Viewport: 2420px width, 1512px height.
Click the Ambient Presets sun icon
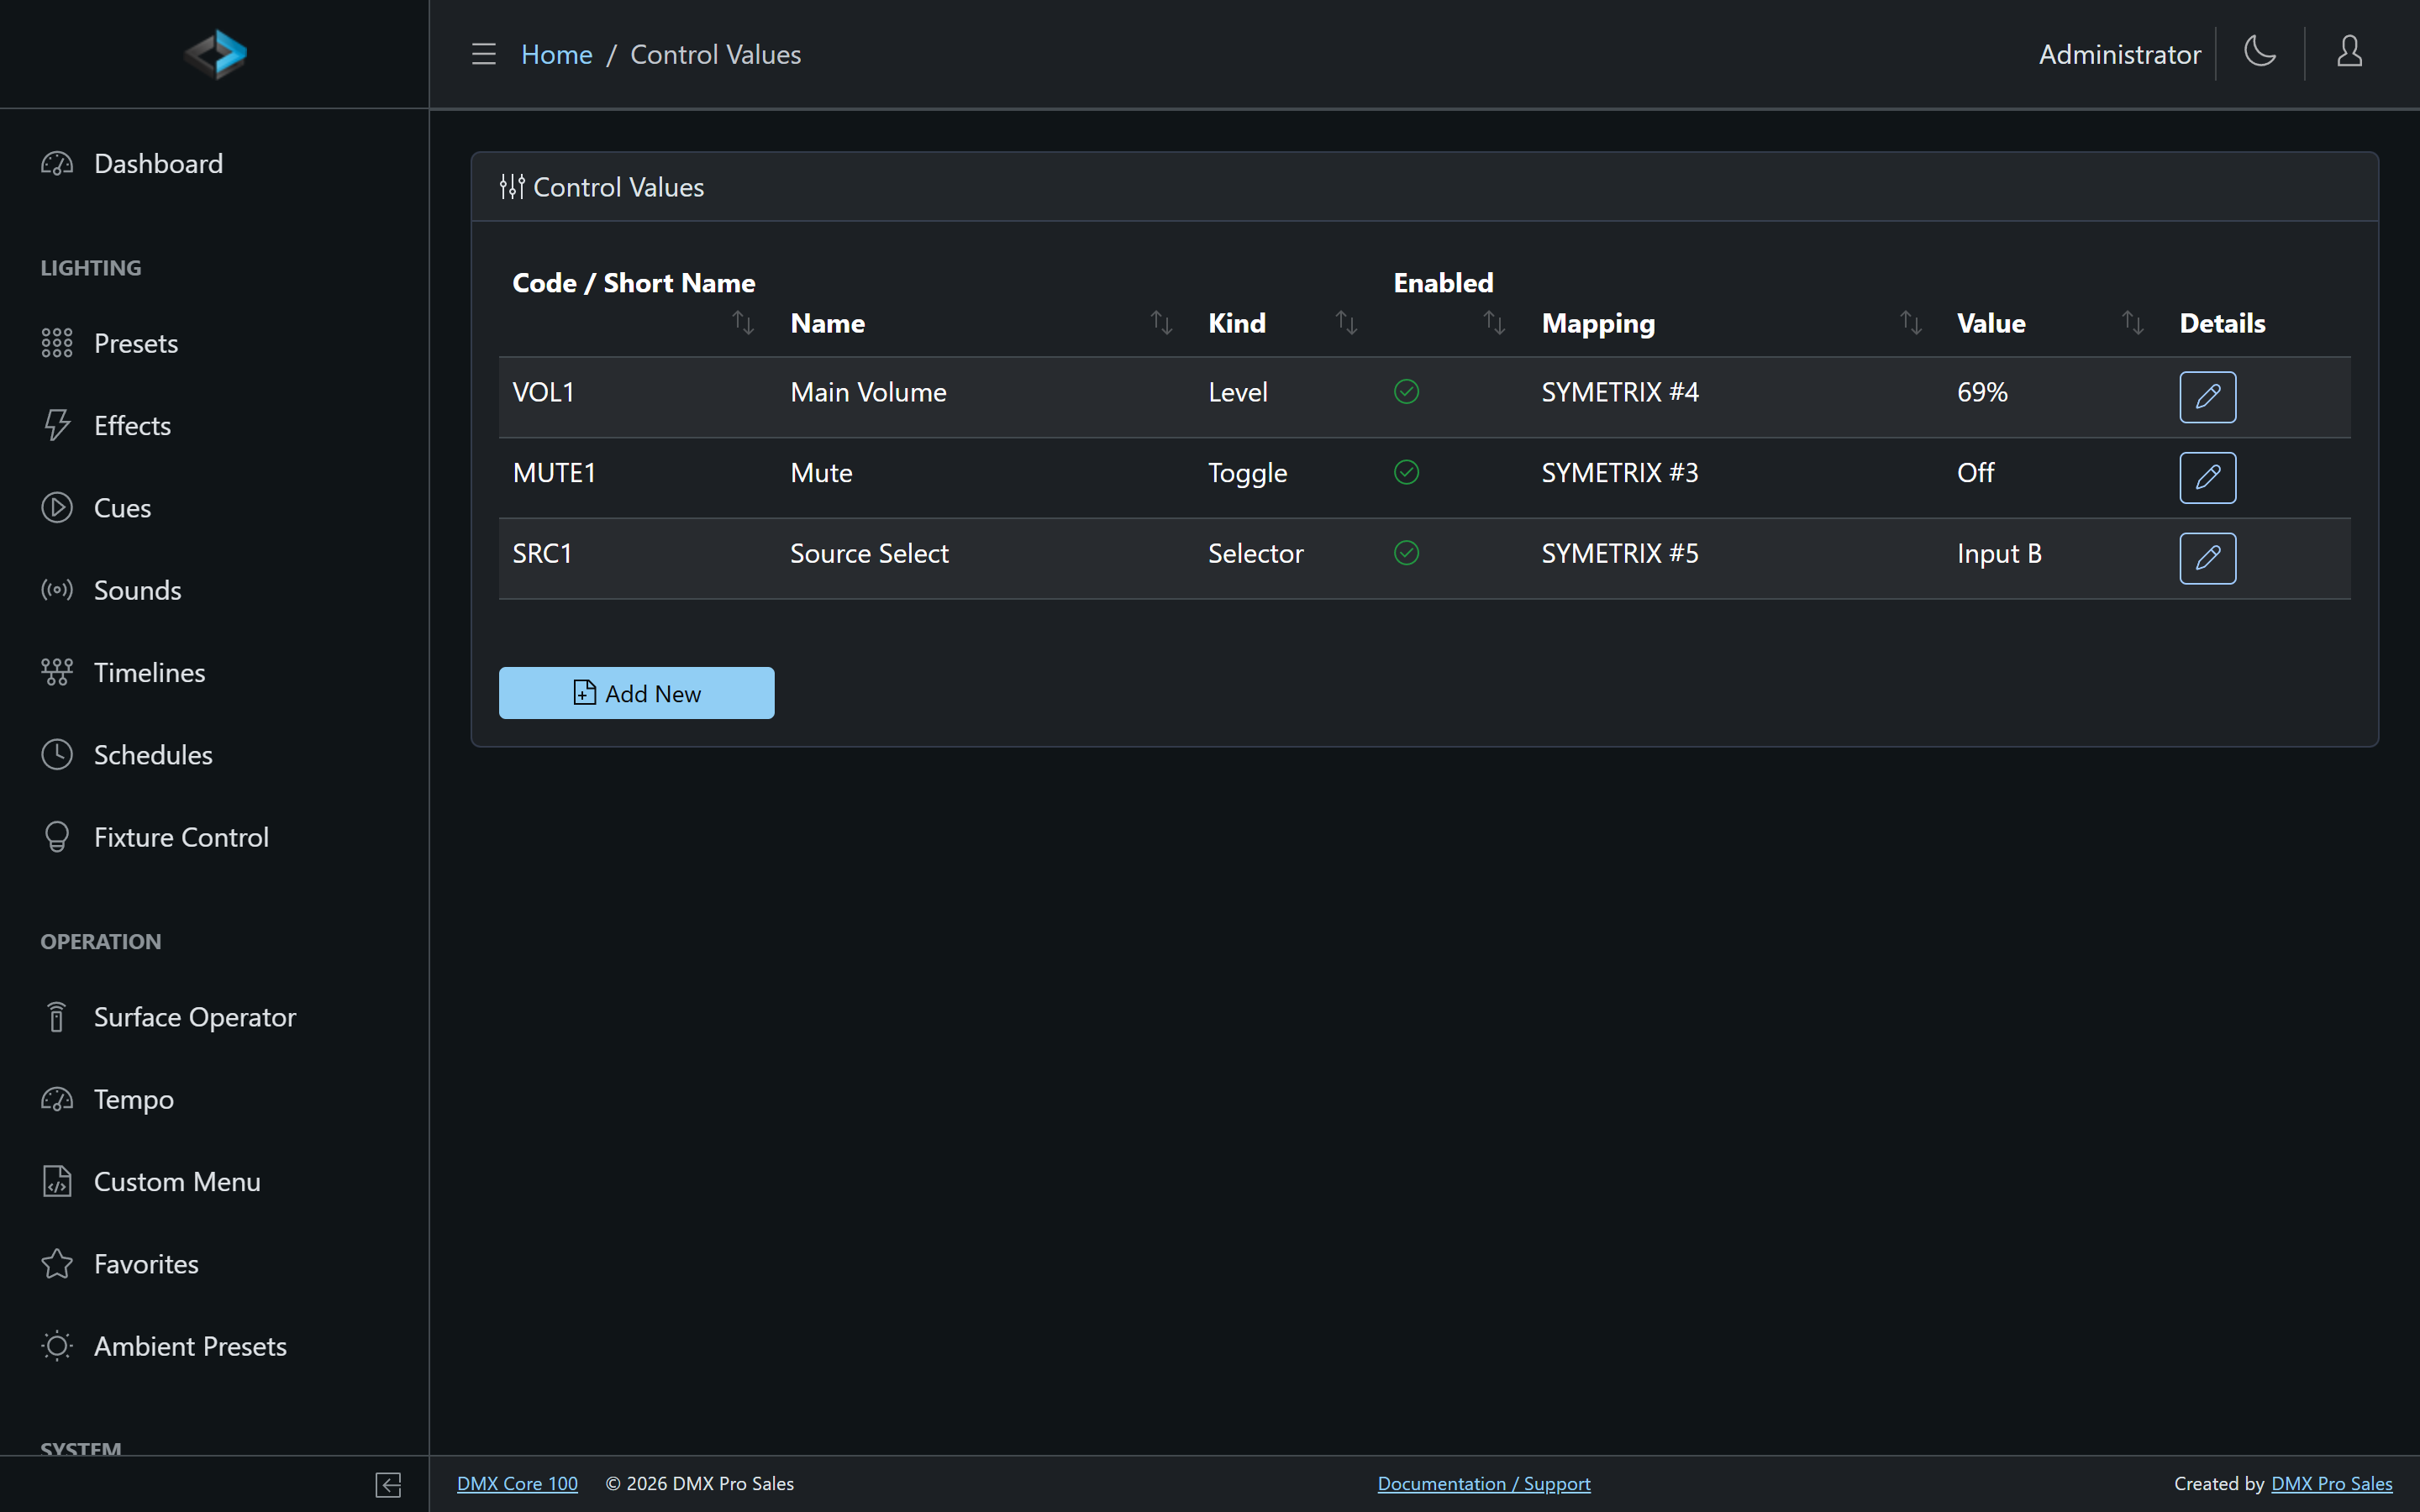coord(57,1346)
